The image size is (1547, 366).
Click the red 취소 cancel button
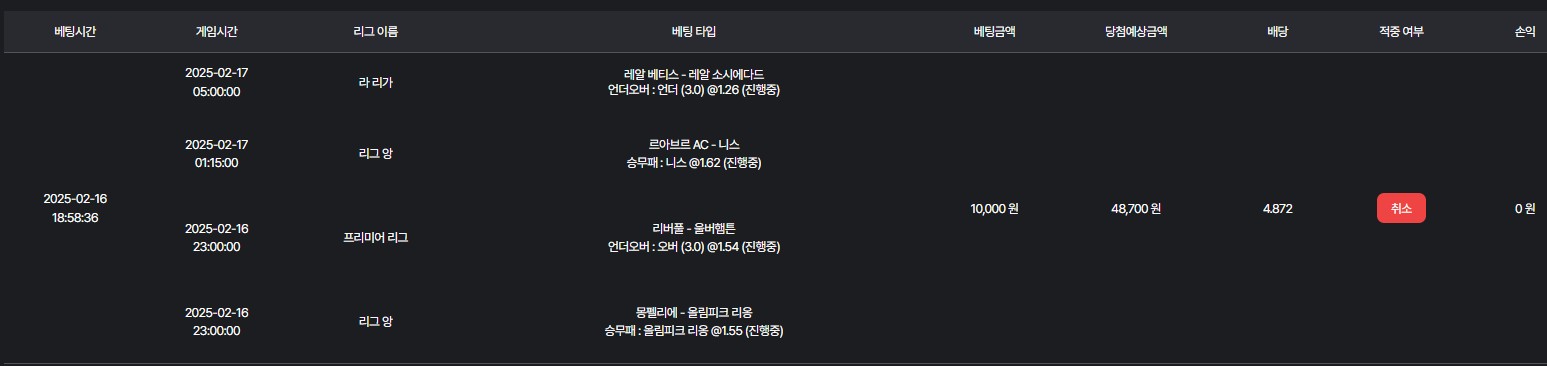coord(1401,208)
